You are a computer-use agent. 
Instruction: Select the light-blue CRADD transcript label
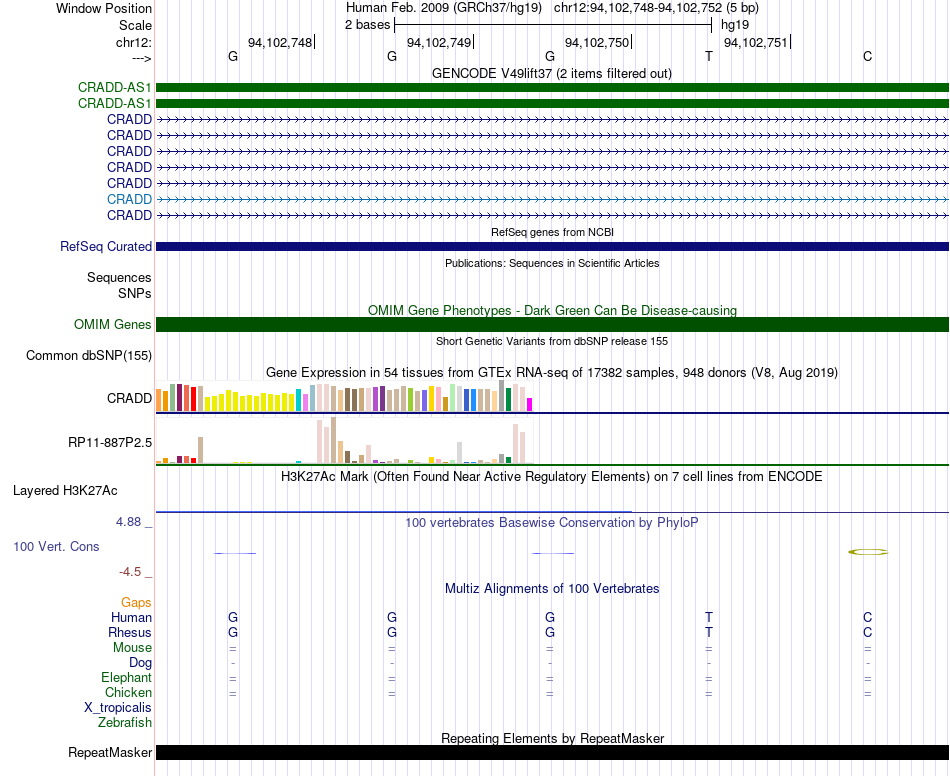129,199
